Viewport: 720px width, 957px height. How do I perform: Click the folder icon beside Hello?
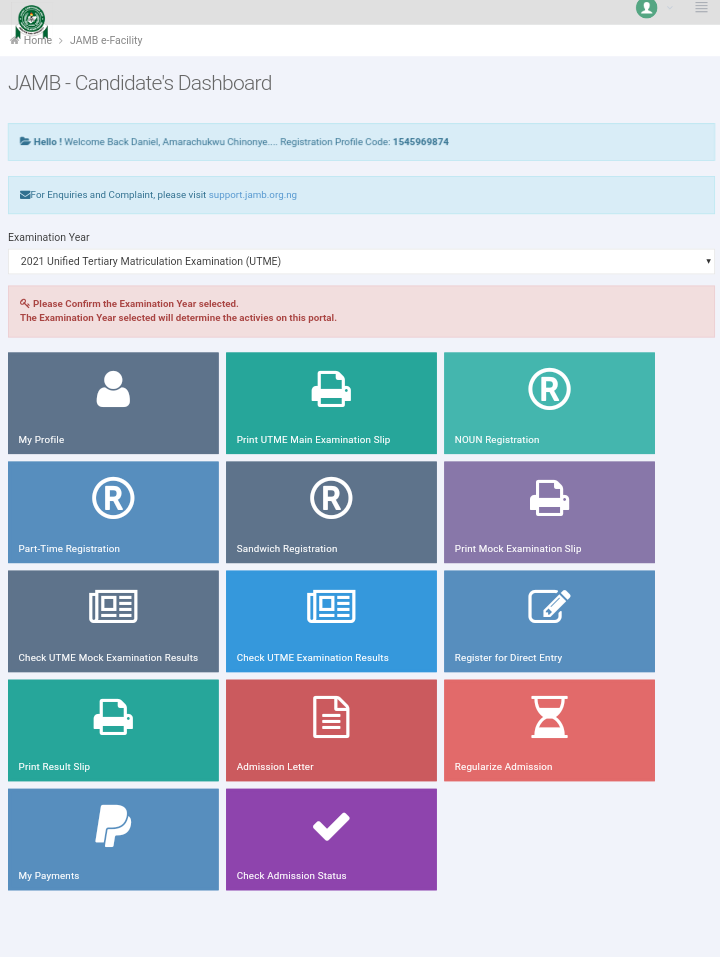coord(25,141)
